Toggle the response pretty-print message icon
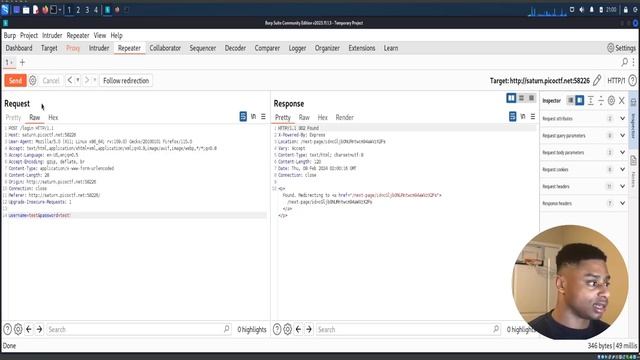This screenshot has width=640, height=360. pyautogui.click(x=513, y=117)
